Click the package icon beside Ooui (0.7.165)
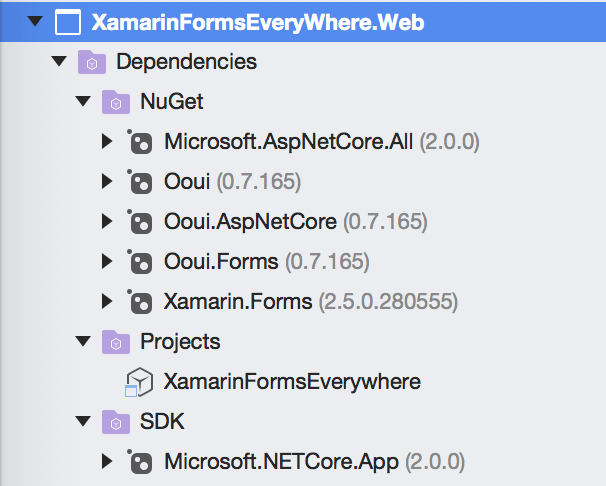 click(140, 182)
